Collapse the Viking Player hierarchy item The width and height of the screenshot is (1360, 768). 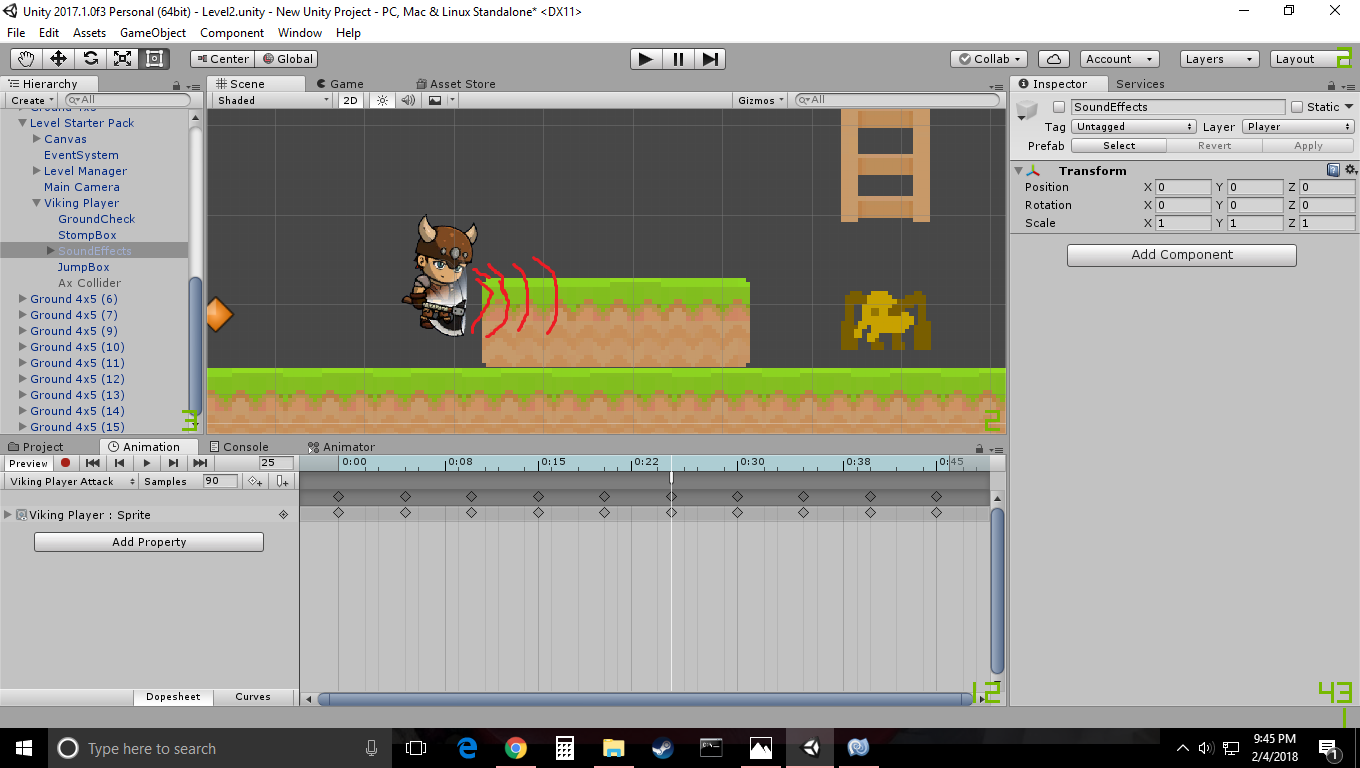pos(37,203)
